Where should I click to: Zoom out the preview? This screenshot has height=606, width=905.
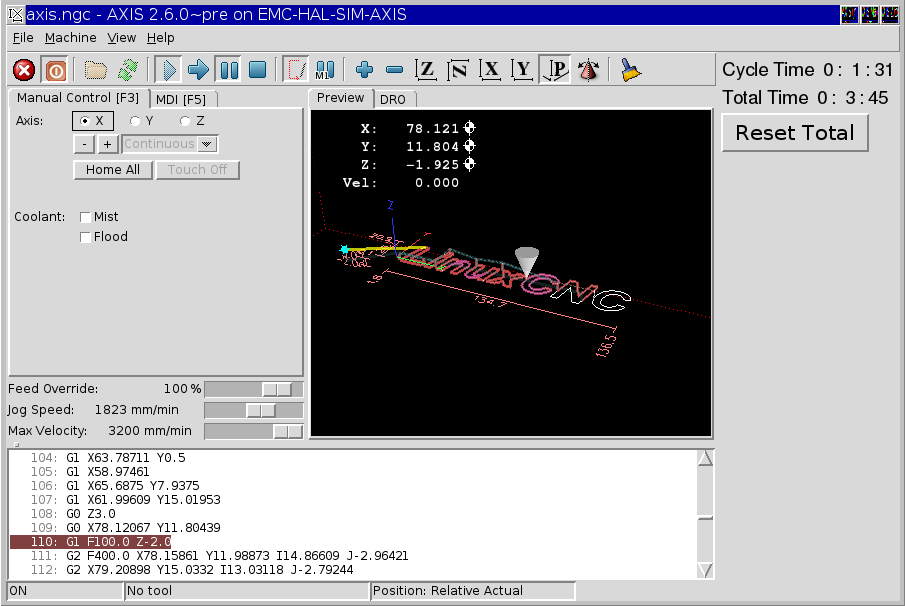394,70
